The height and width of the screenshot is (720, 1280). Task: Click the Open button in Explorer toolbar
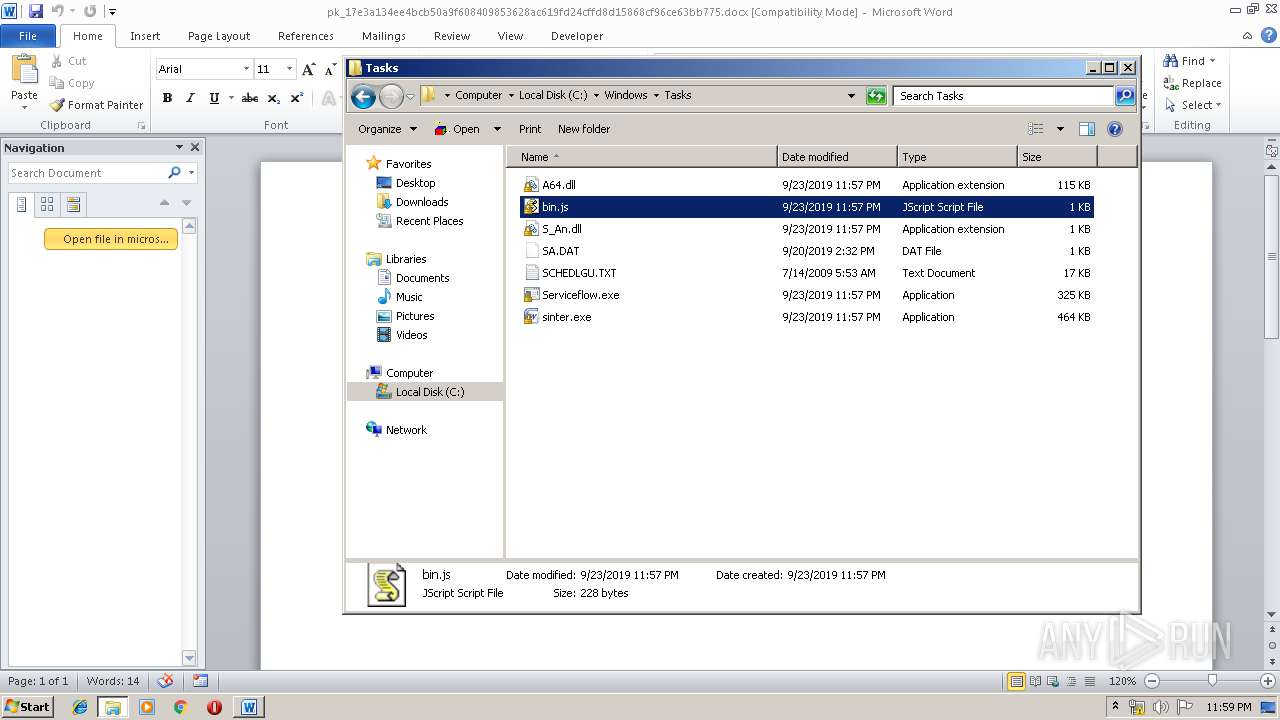pos(457,129)
